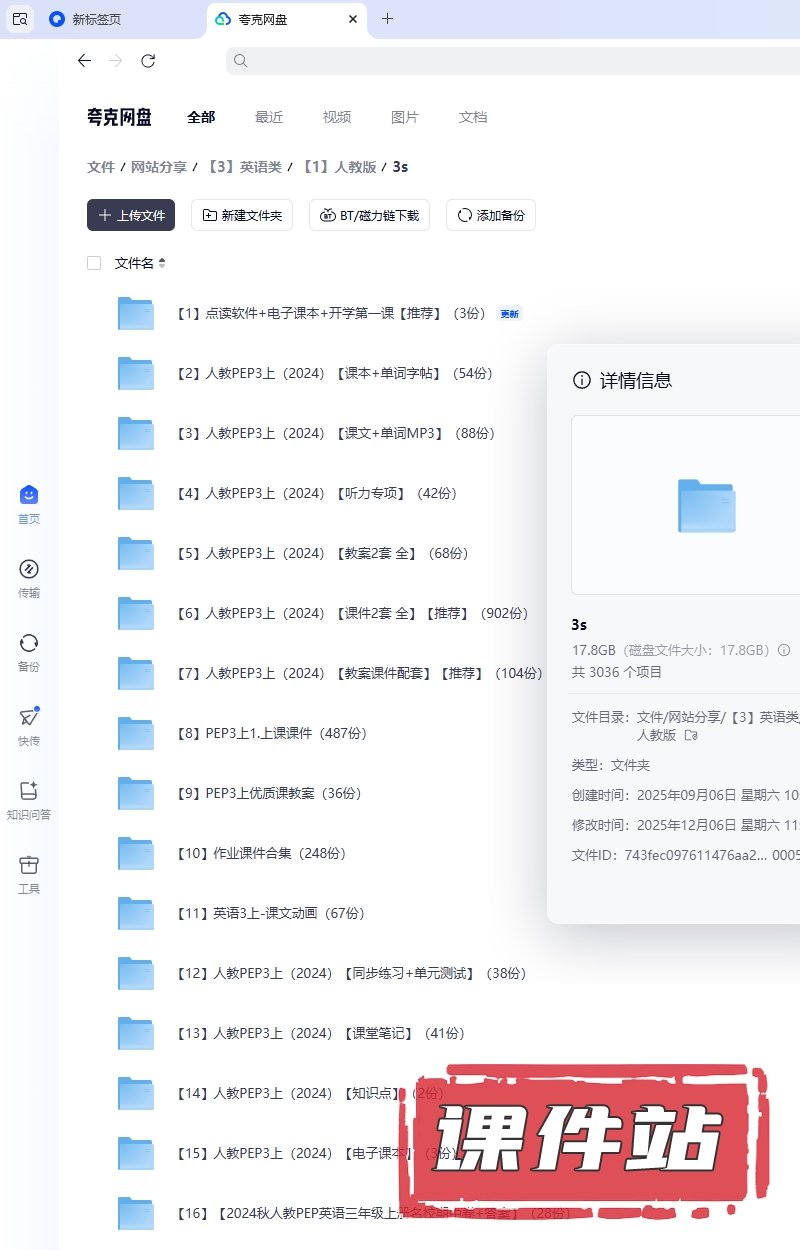Toggle the select-all checkbox beside 文件名
This screenshot has height=1250, width=800.
[x=94, y=263]
